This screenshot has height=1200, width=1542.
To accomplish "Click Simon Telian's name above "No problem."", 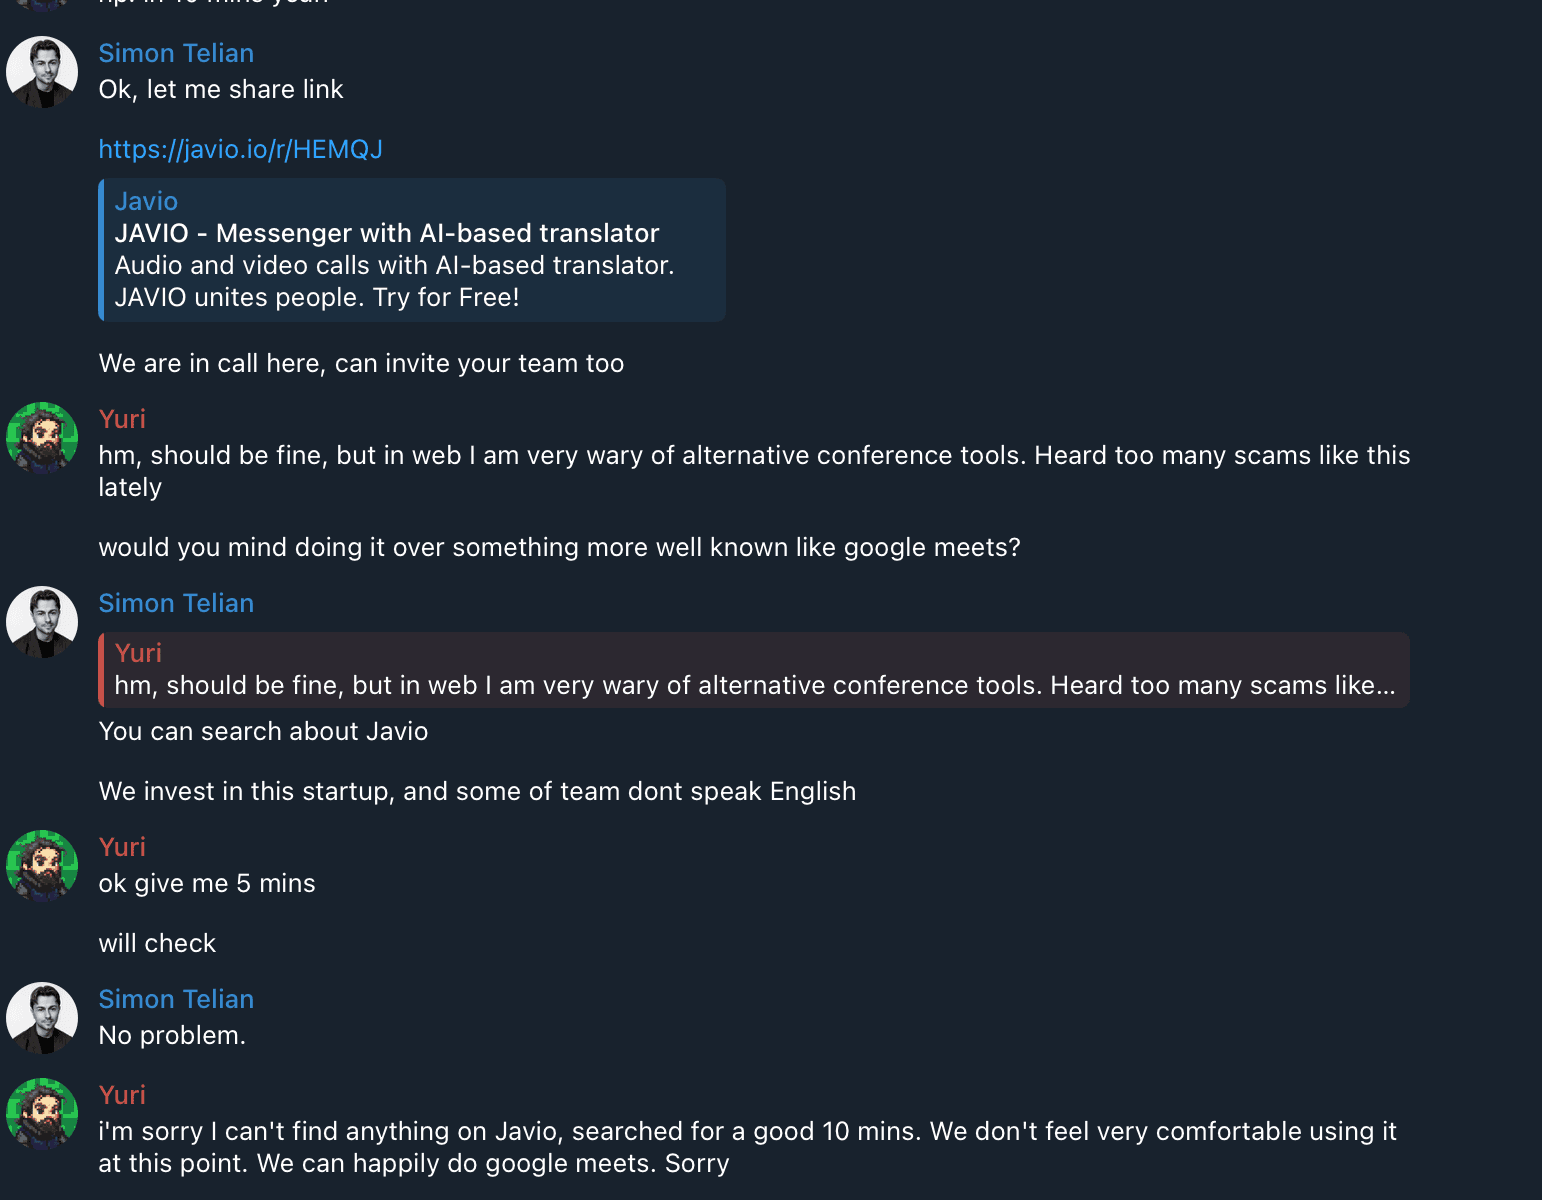I will click(176, 999).
